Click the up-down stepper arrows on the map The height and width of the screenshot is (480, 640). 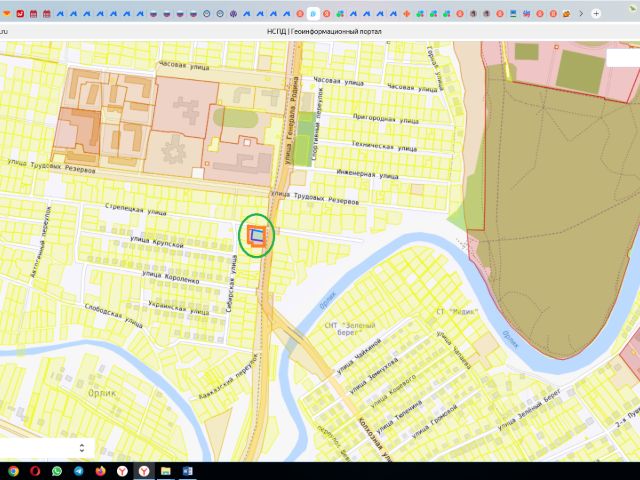[82, 448]
